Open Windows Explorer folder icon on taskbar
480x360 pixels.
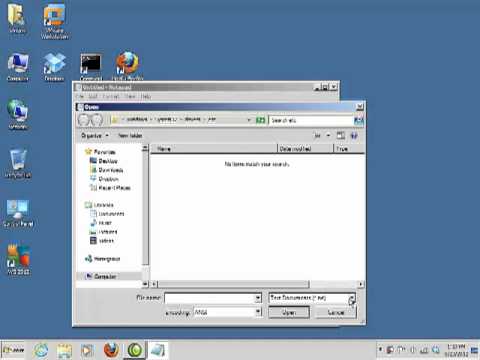[x=64, y=350]
